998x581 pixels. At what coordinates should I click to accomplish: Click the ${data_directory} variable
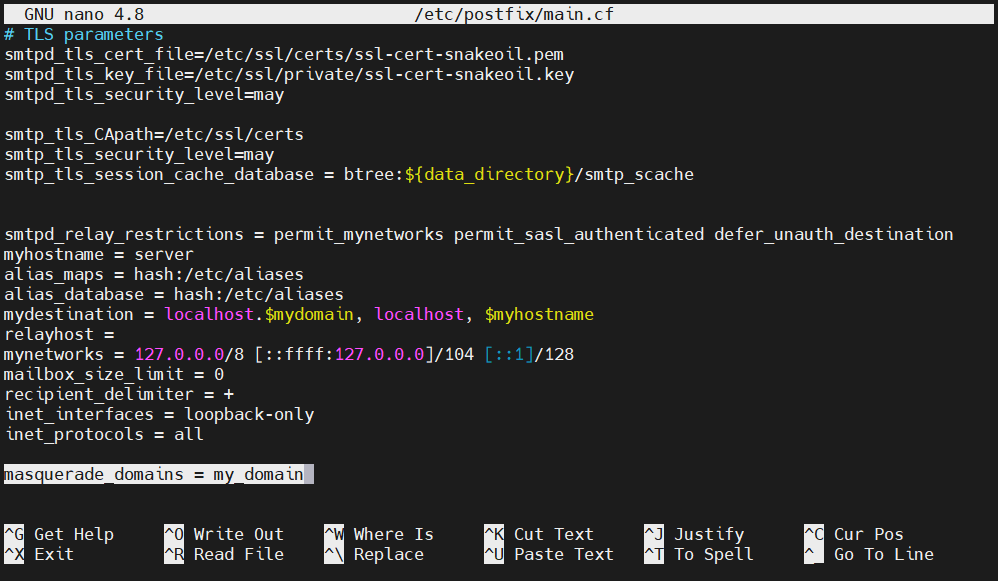489,174
